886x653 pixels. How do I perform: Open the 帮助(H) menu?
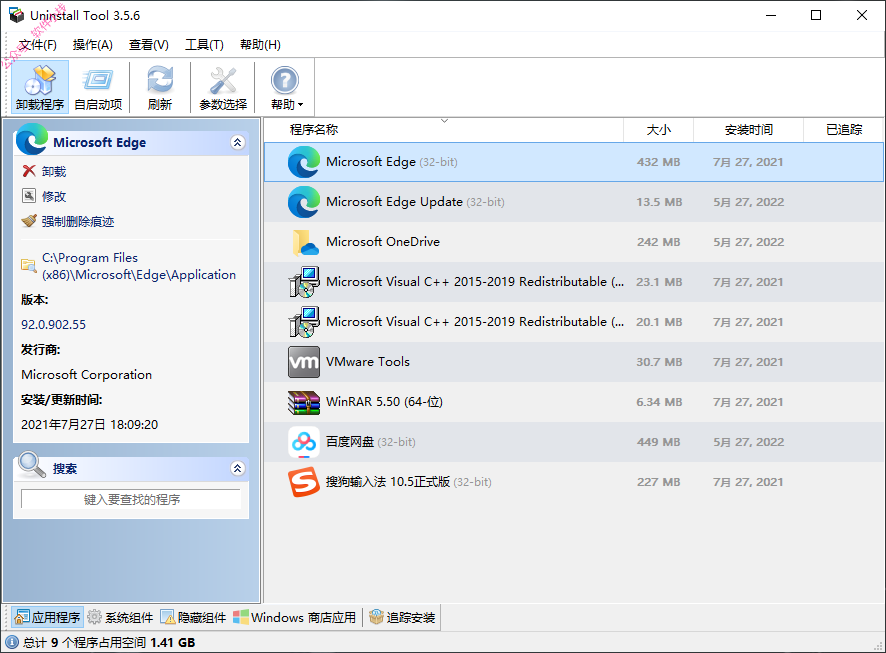pos(260,45)
